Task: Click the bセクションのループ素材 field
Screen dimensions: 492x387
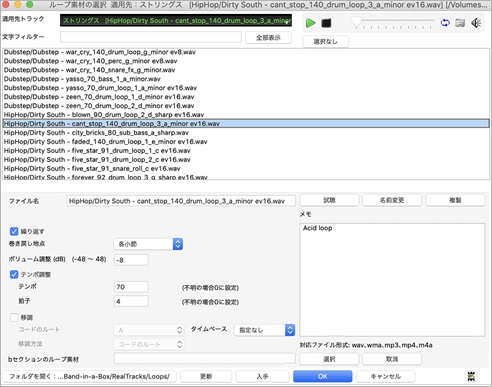Action: click(x=205, y=359)
